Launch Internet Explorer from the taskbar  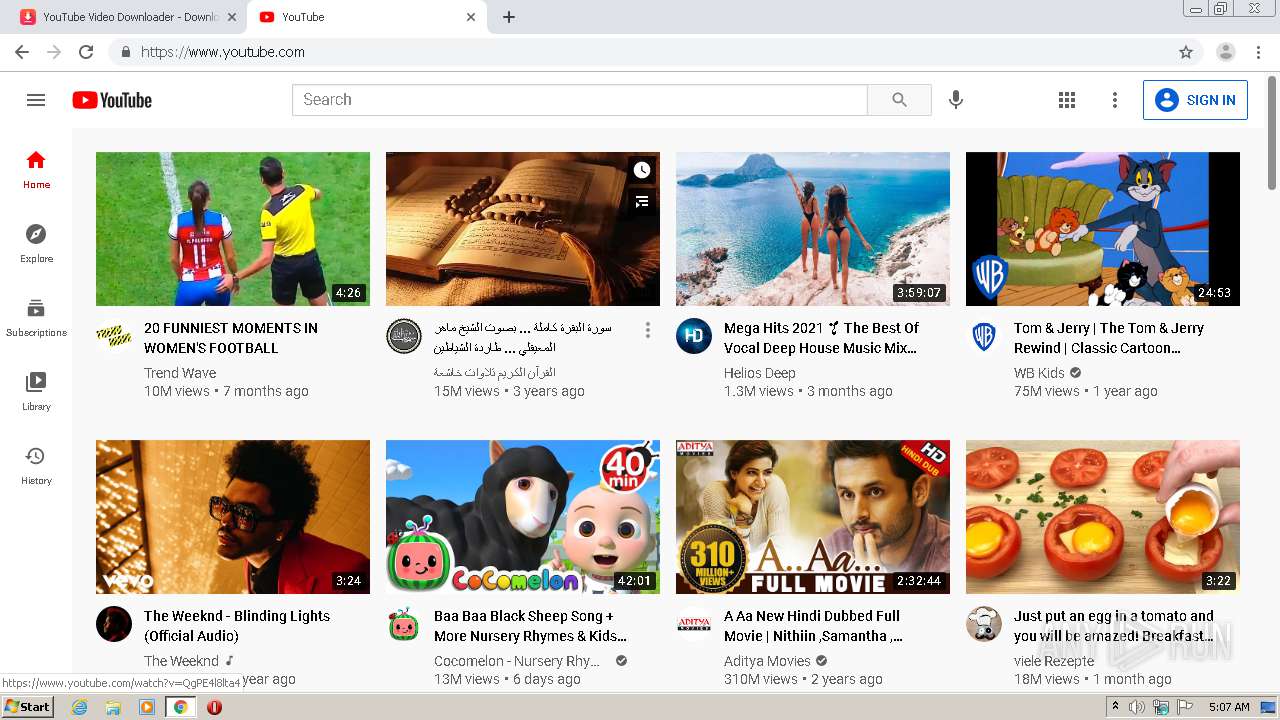click(80, 707)
